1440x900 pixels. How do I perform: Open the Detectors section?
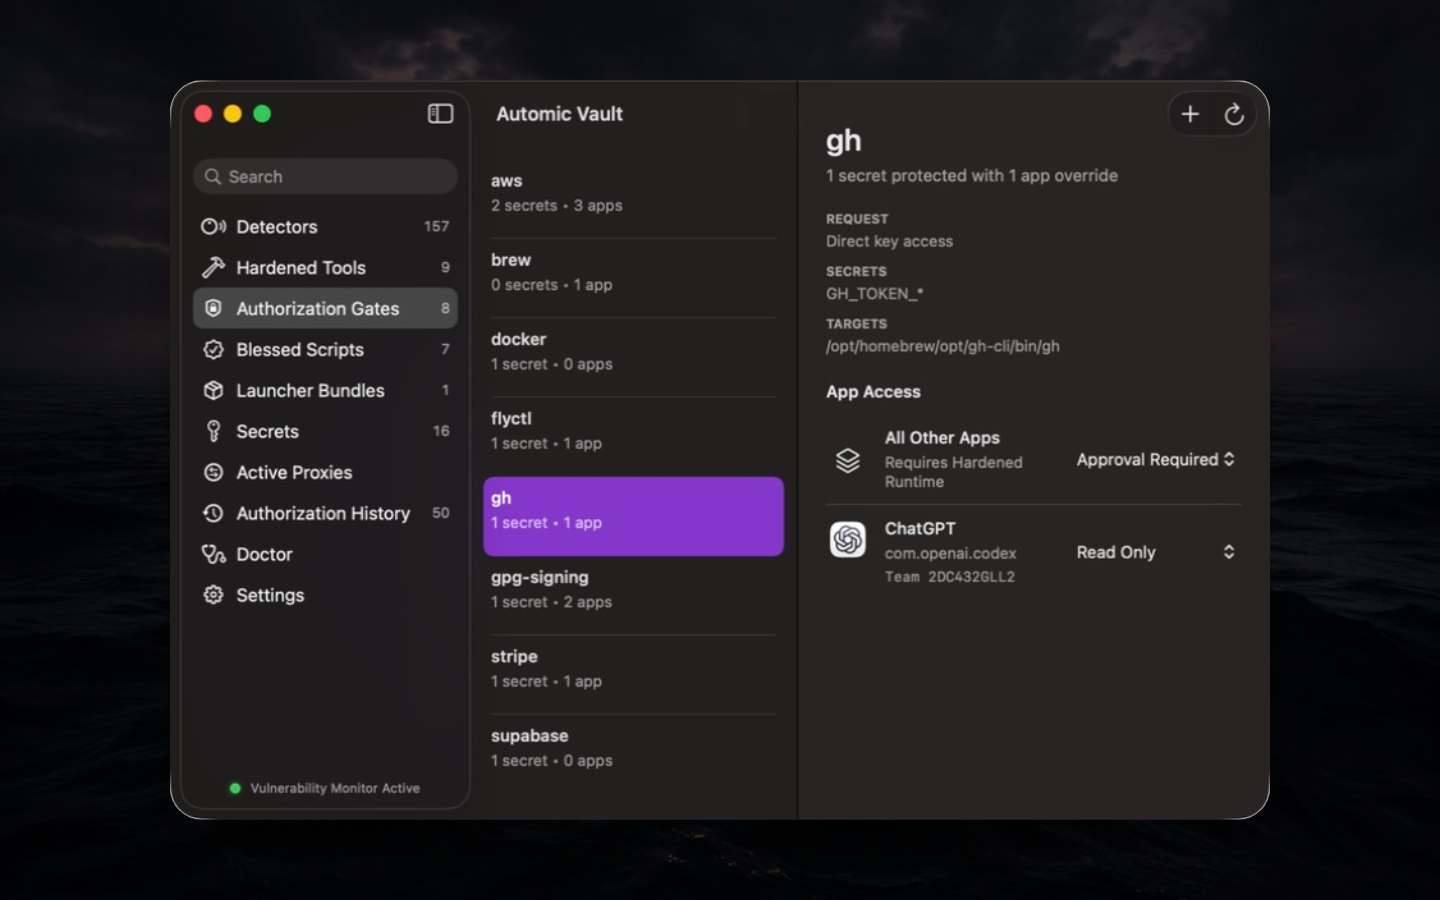325,227
